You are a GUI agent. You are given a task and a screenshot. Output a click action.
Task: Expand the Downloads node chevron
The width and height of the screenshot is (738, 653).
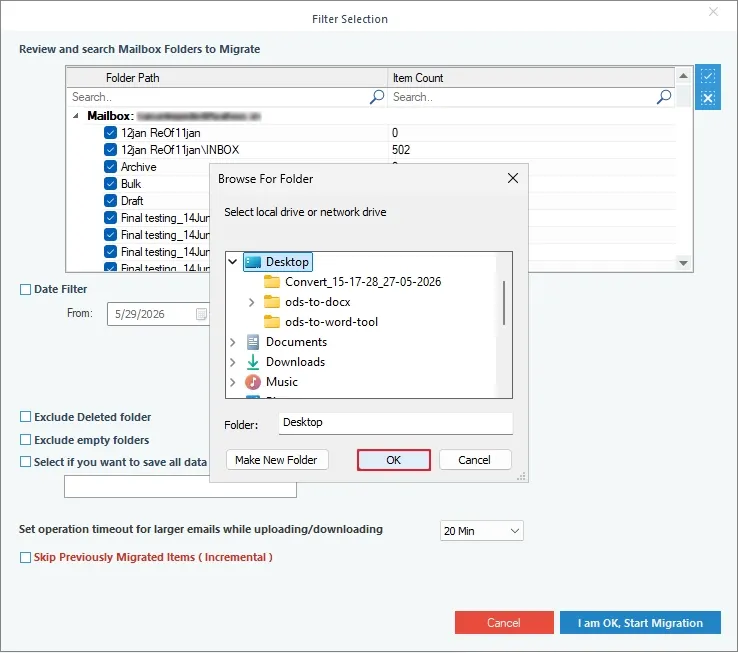coord(233,362)
